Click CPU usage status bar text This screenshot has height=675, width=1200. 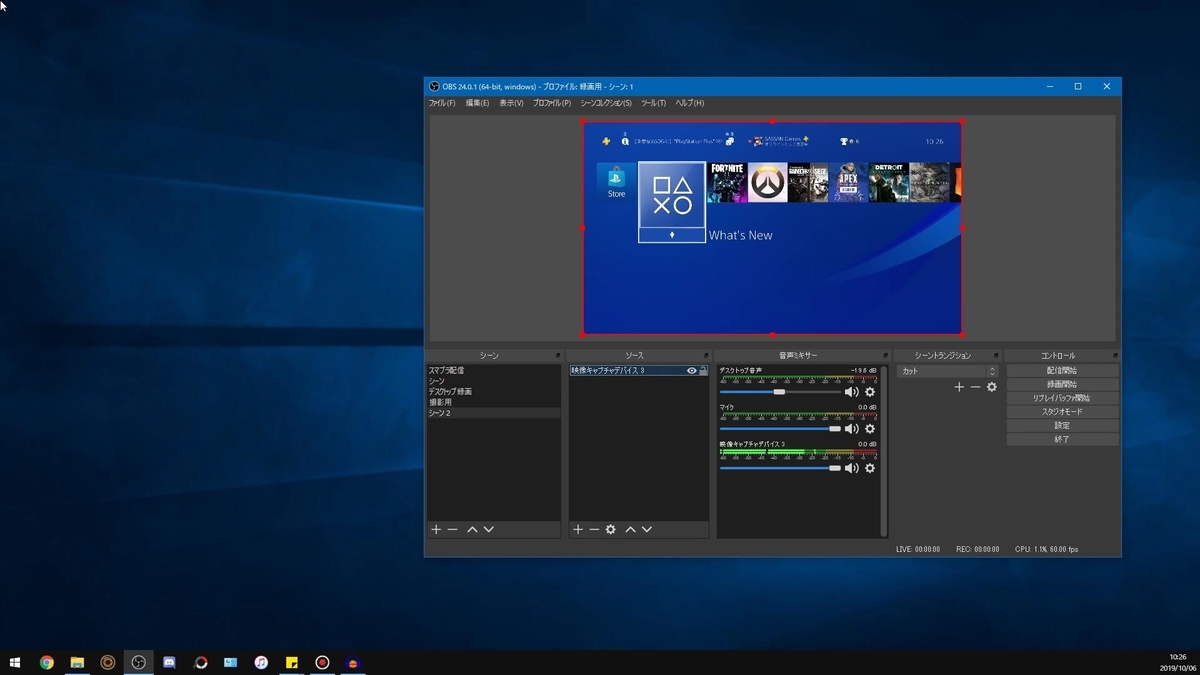click(1047, 549)
